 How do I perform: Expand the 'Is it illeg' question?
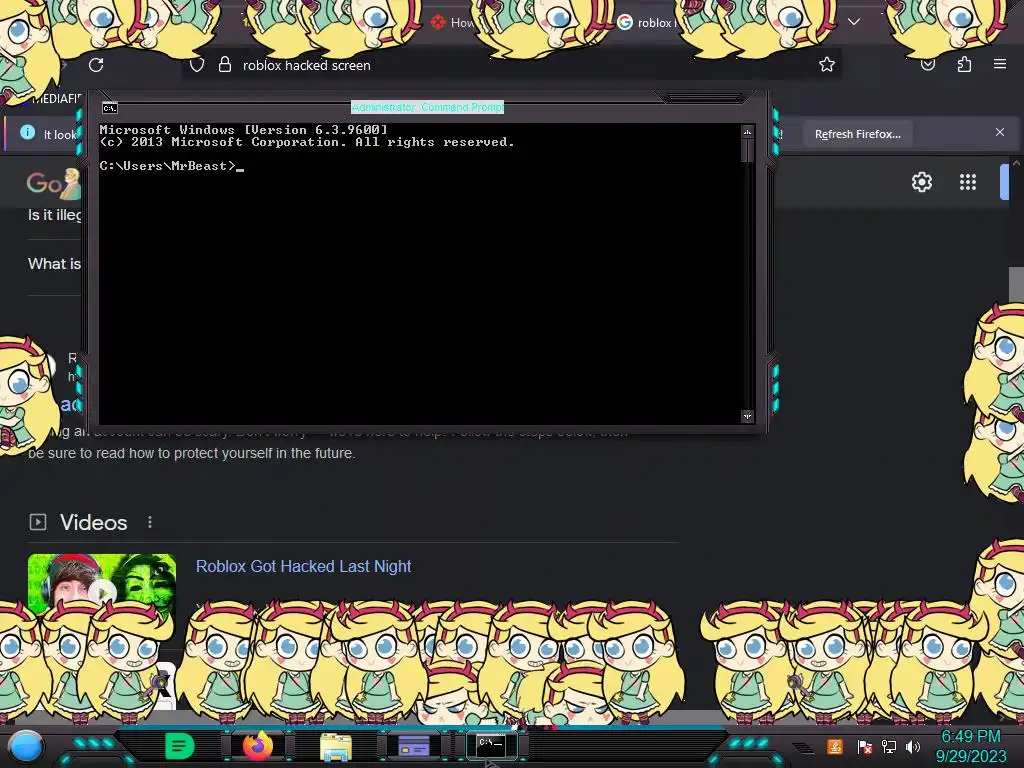click(x=54, y=215)
